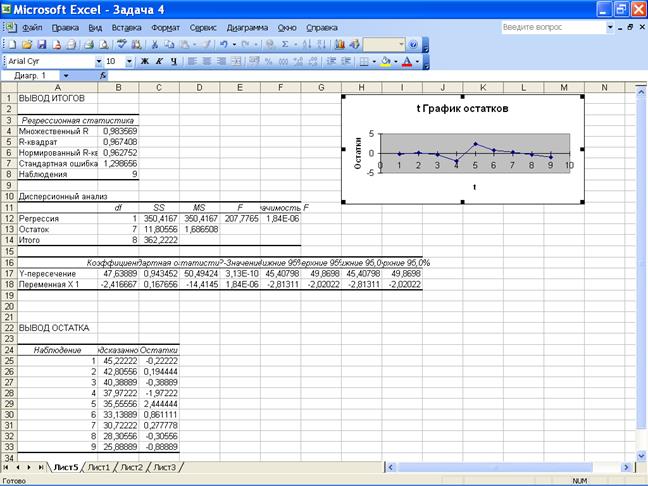Screen dimensions: 648x486
Task: Open the font size dropdown showing 10
Action: click(x=129, y=61)
